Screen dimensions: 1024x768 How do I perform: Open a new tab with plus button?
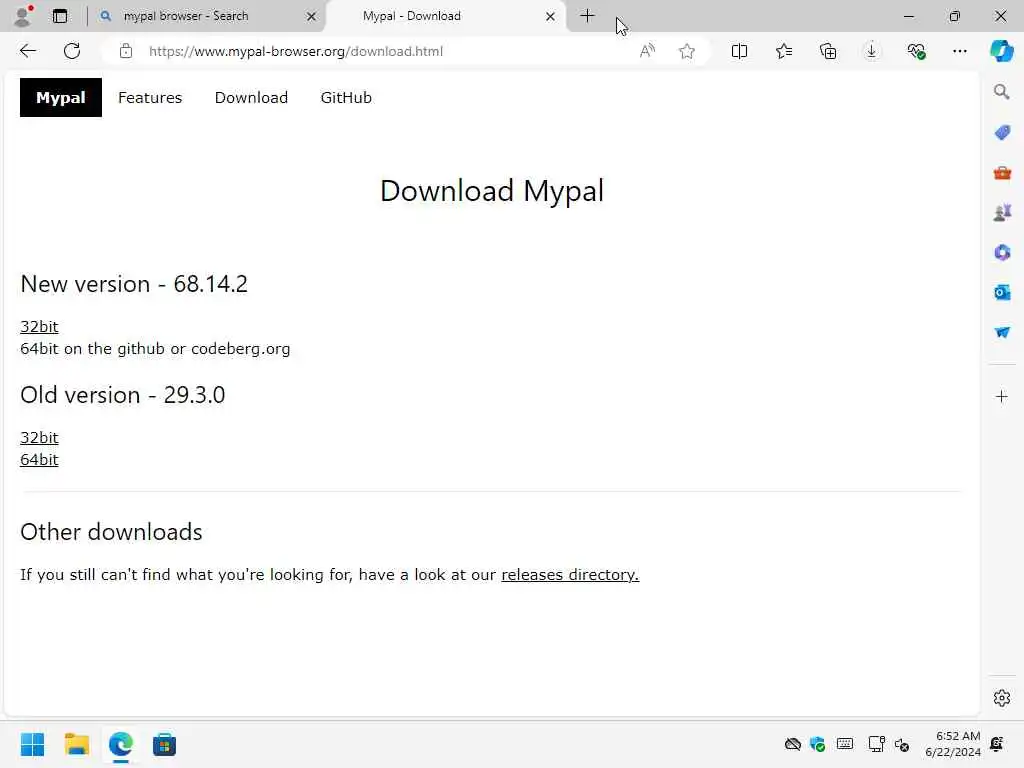587,16
